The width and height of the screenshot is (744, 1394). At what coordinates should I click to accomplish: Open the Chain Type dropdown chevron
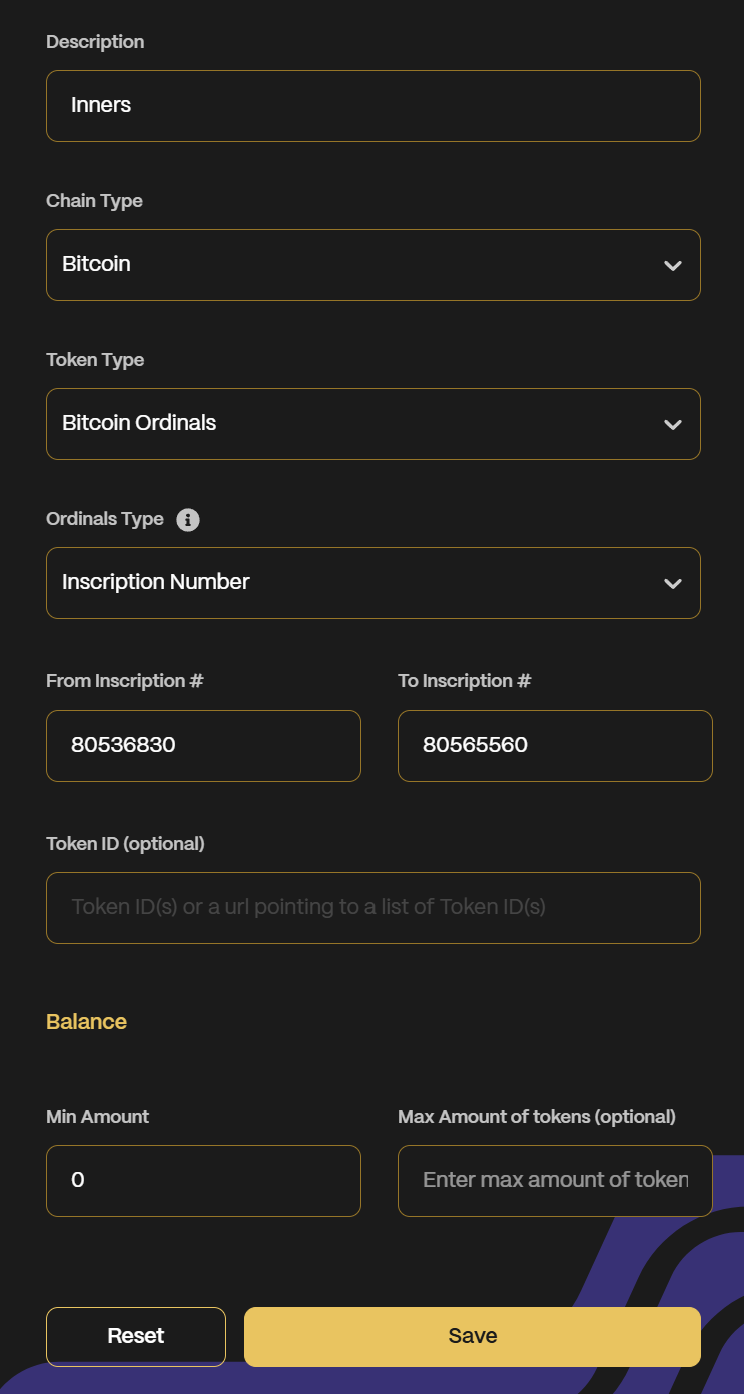point(672,265)
